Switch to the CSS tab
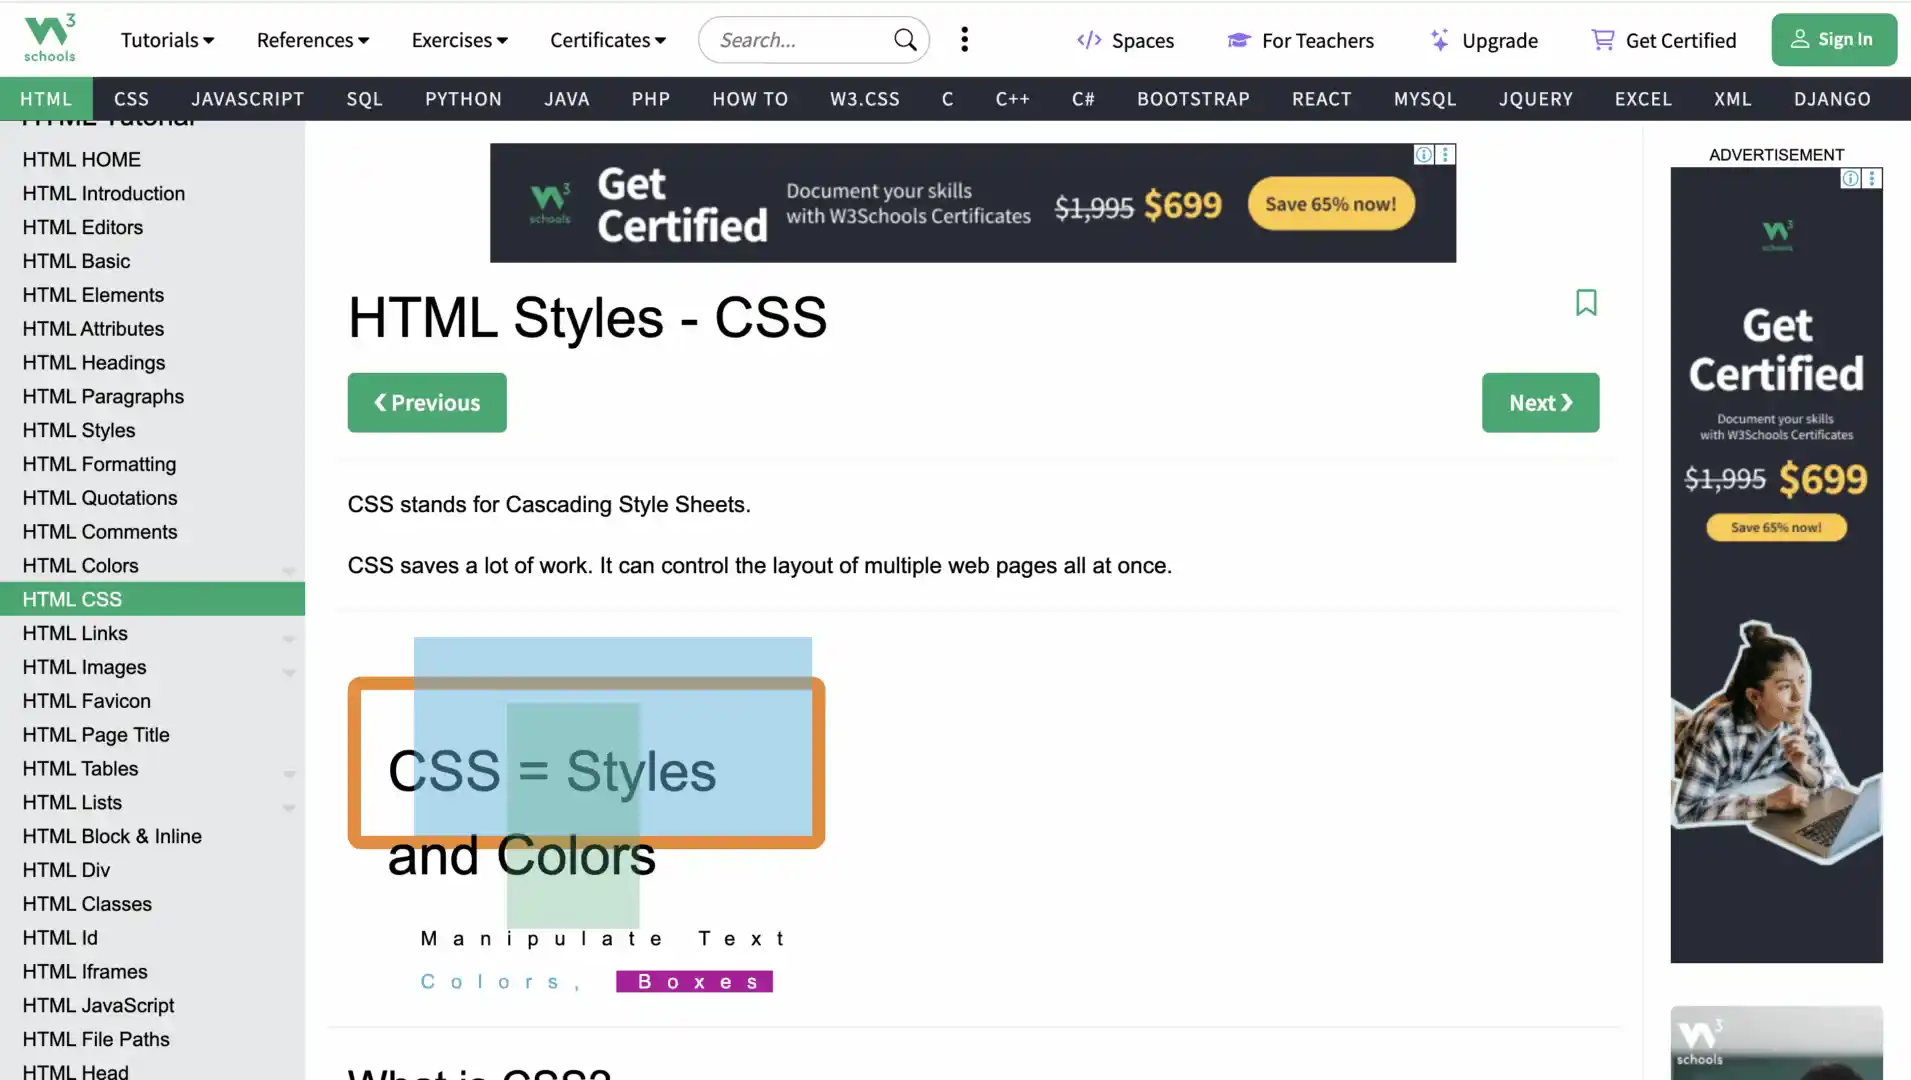This screenshot has height=1080, width=1911. click(x=131, y=99)
